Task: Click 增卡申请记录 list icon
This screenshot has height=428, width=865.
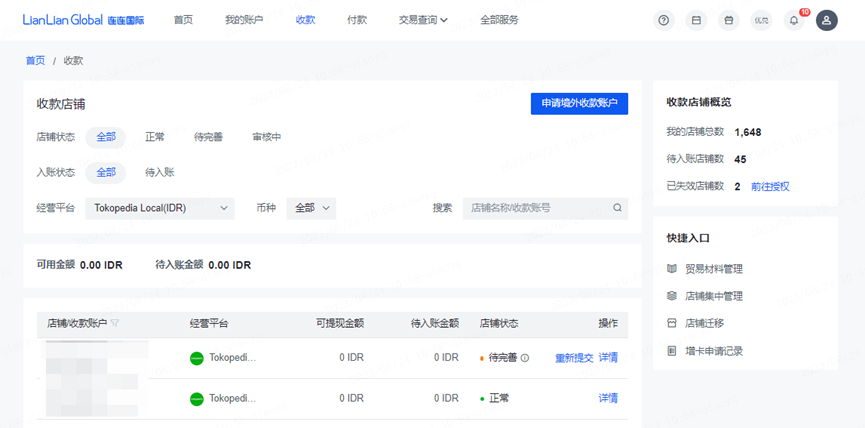Action: (x=671, y=351)
